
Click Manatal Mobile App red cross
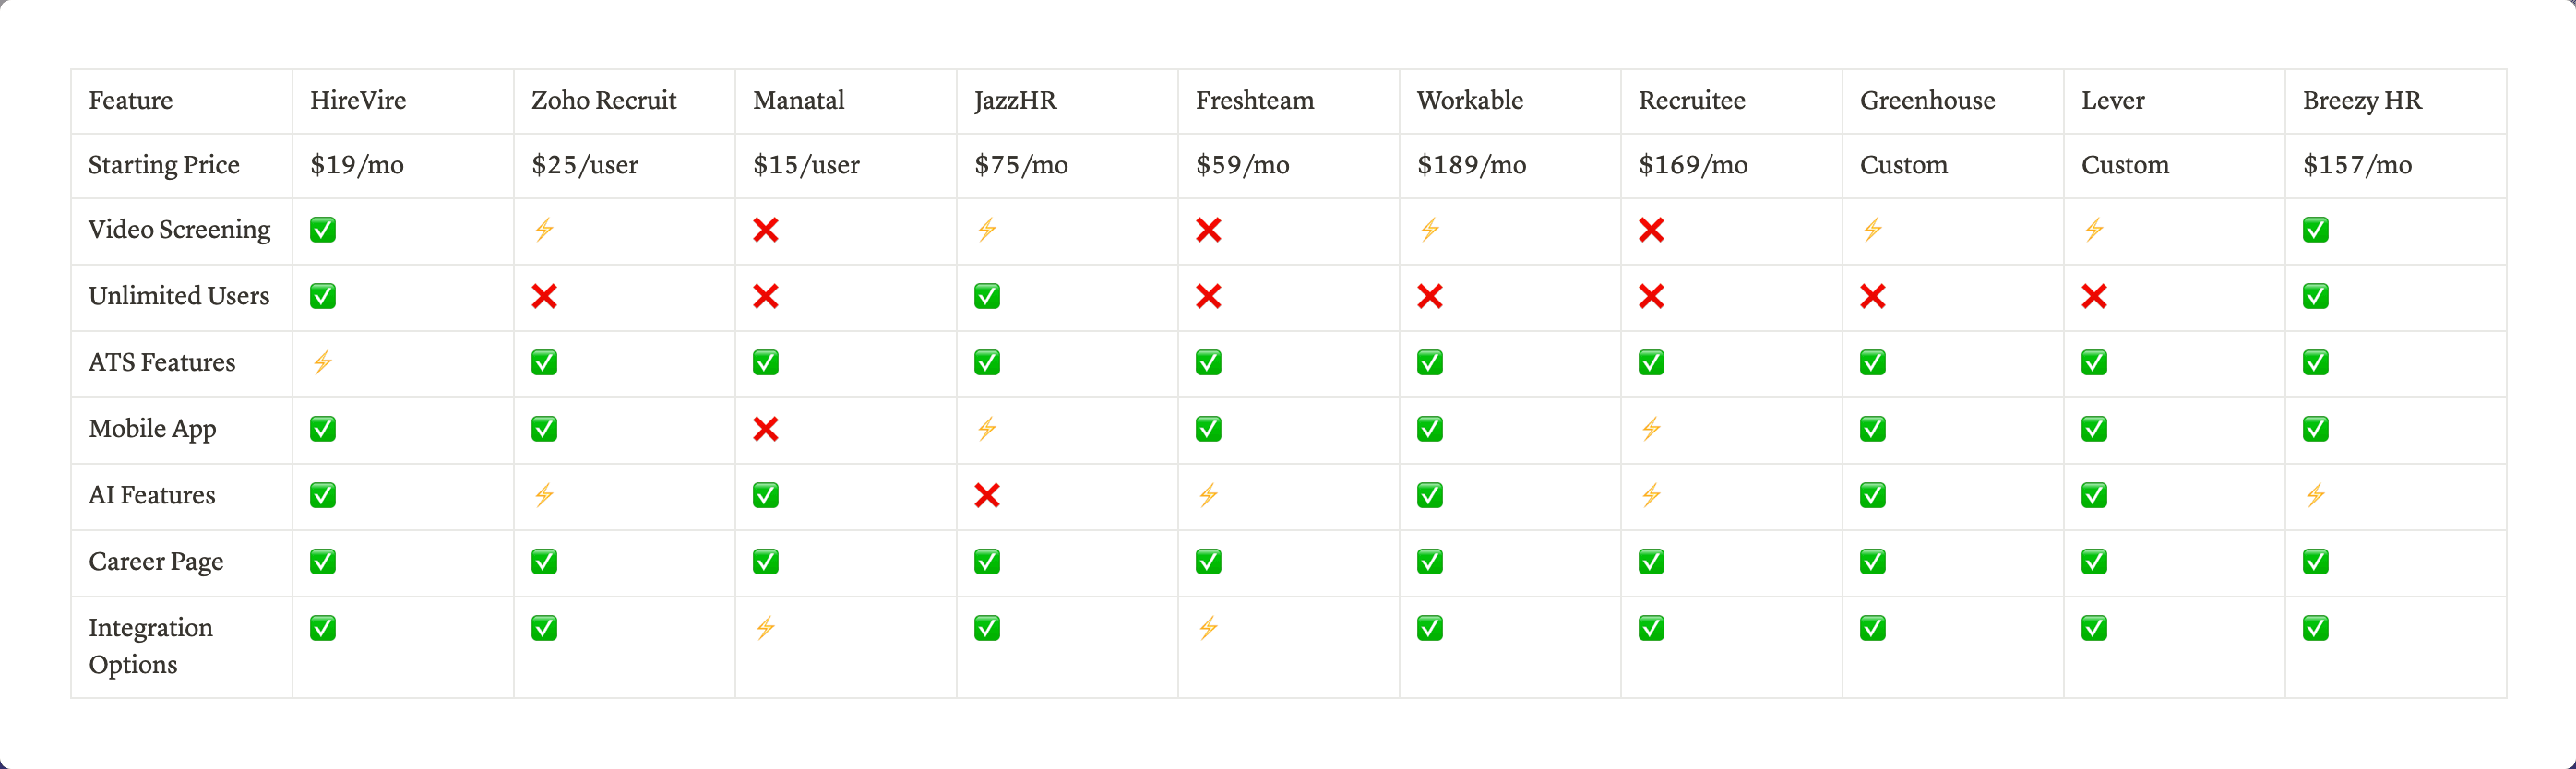765,429
